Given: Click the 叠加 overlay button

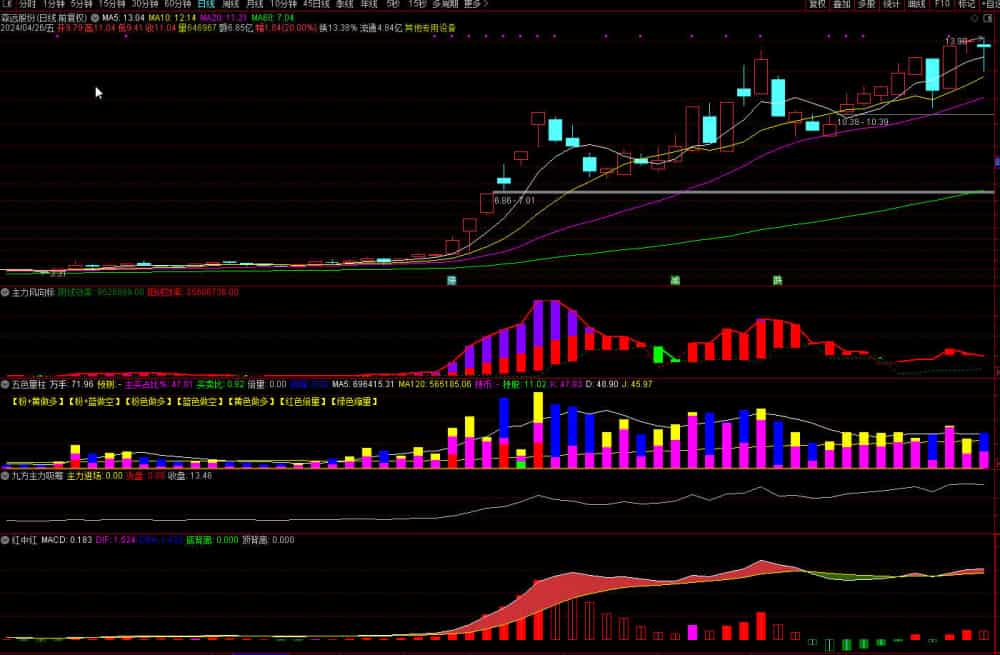Looking at the screenshot, I should pyautogui.click(x=842, y=4).
